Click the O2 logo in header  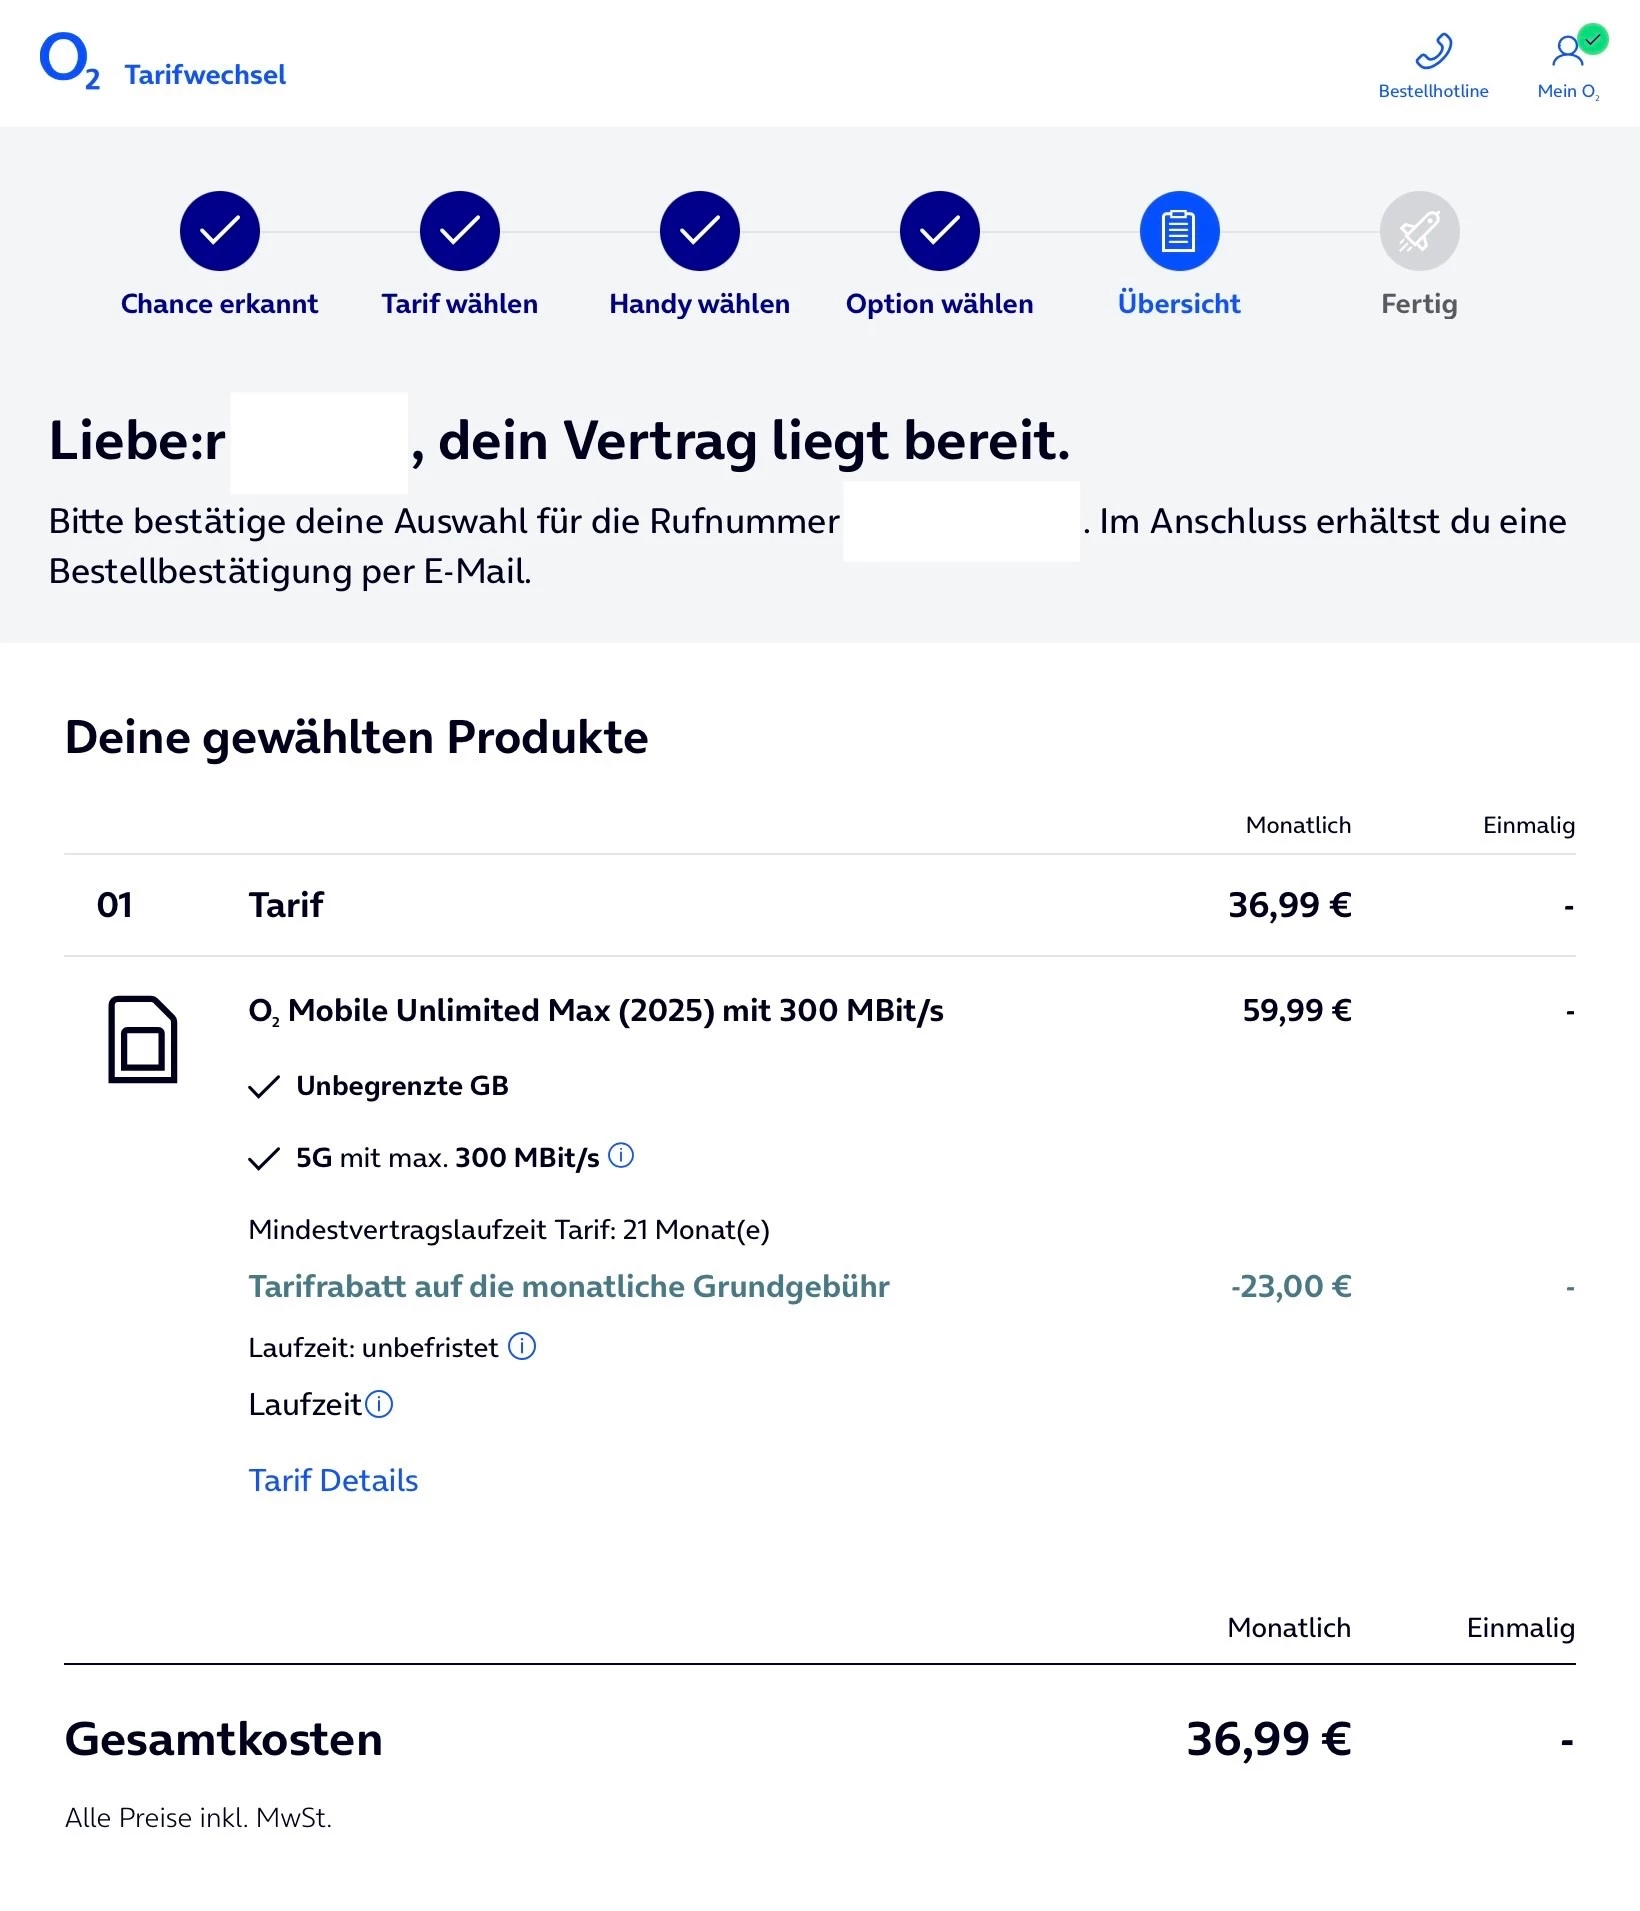pos(68,61)
